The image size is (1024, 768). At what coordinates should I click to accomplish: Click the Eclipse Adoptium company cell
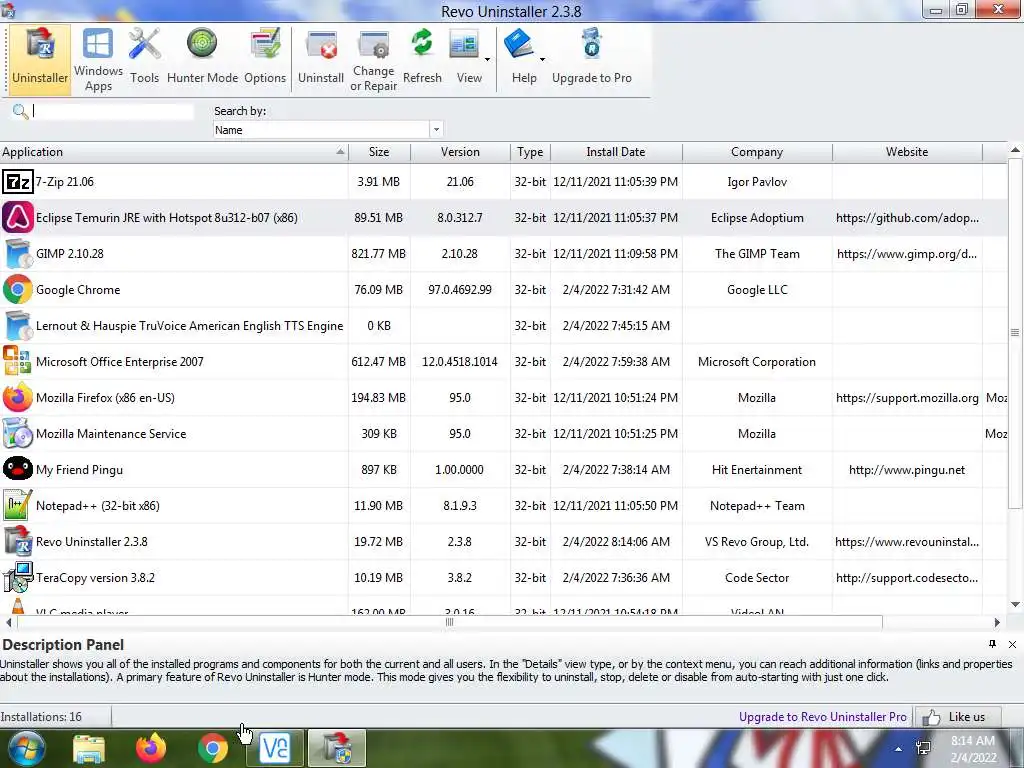(757, 217)
